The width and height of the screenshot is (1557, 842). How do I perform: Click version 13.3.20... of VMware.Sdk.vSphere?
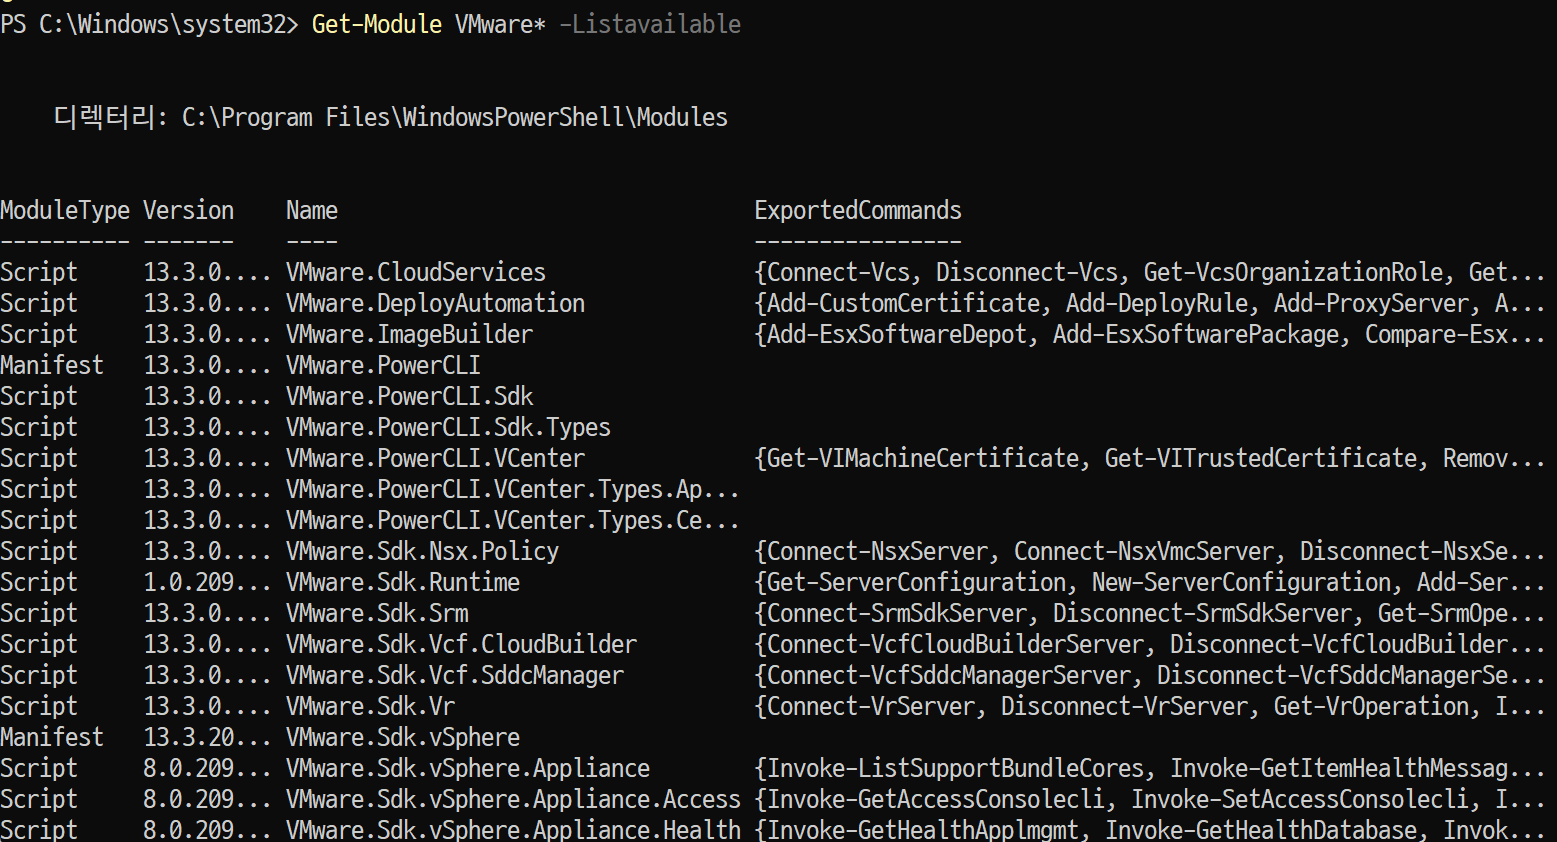pos(207,737)
